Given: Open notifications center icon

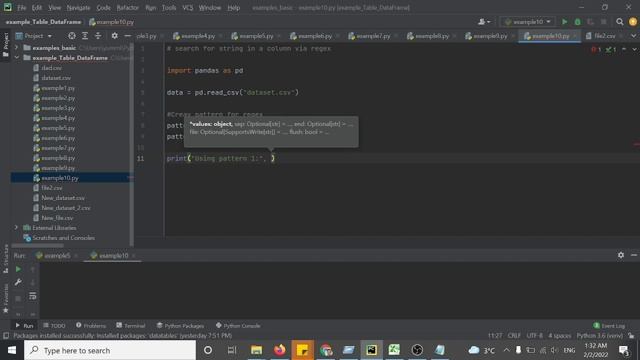Looking at the screenshot, I should [x=624, y=350].
